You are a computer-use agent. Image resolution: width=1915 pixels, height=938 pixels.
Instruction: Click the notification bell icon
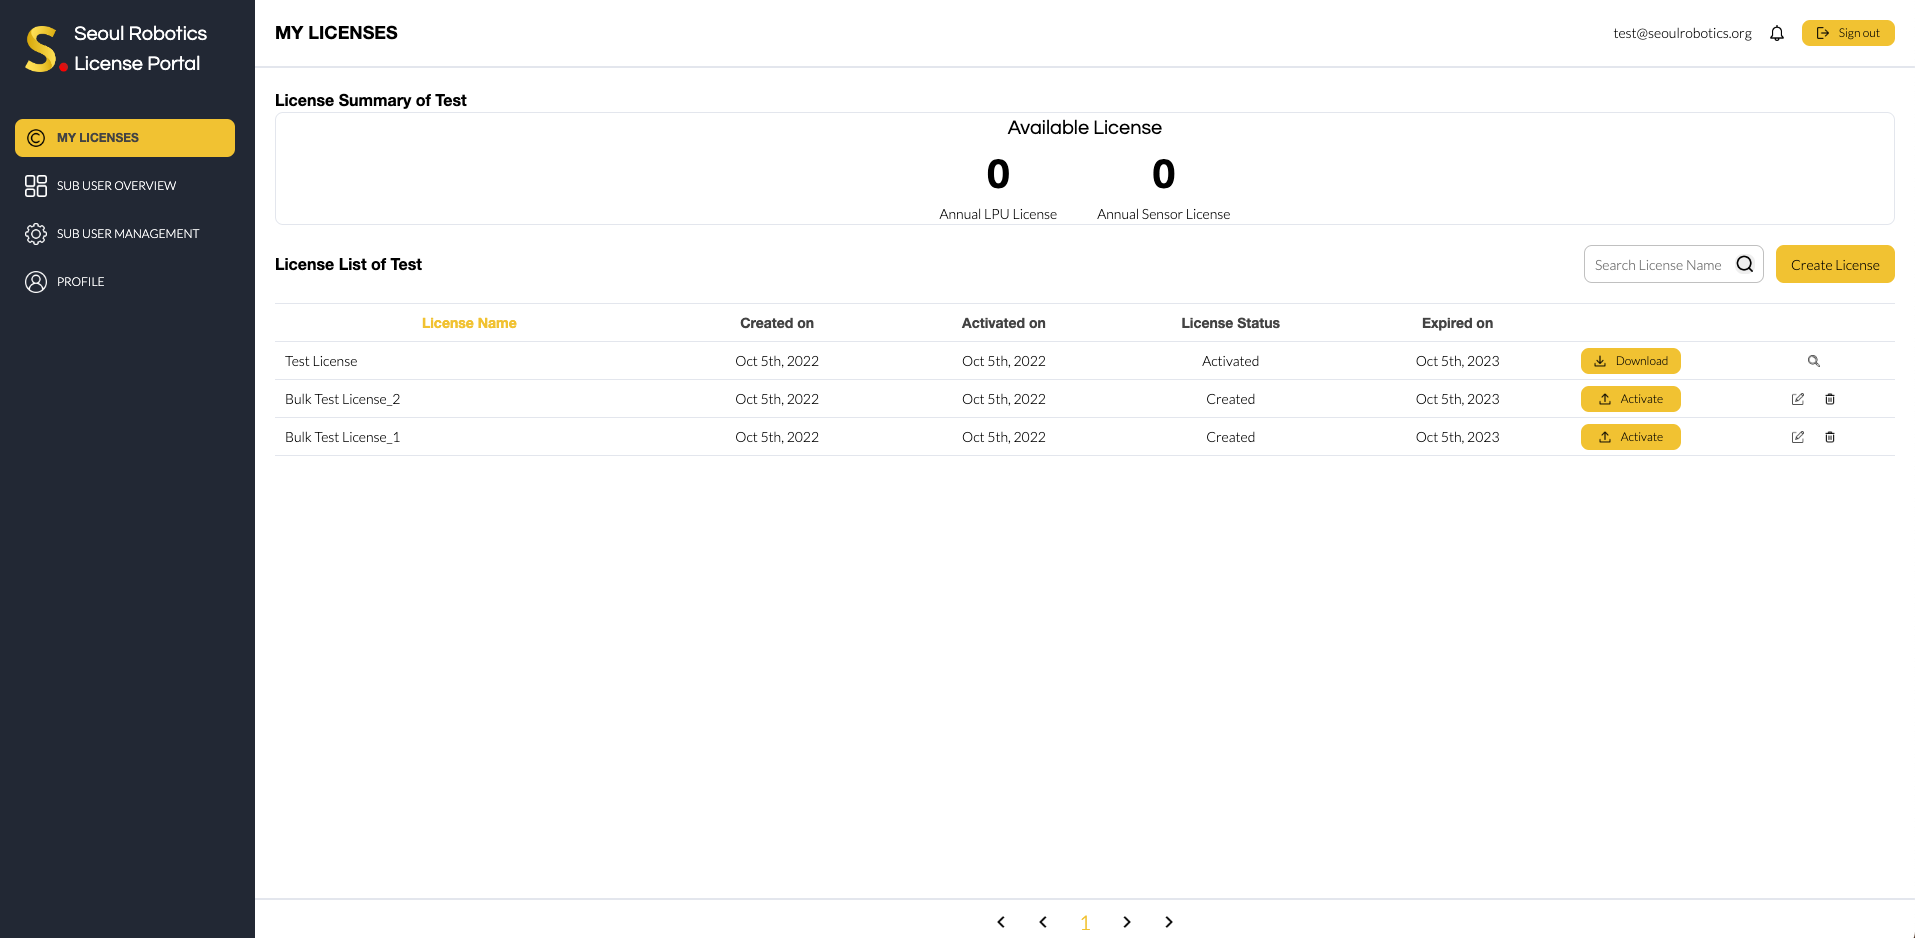1776,33
